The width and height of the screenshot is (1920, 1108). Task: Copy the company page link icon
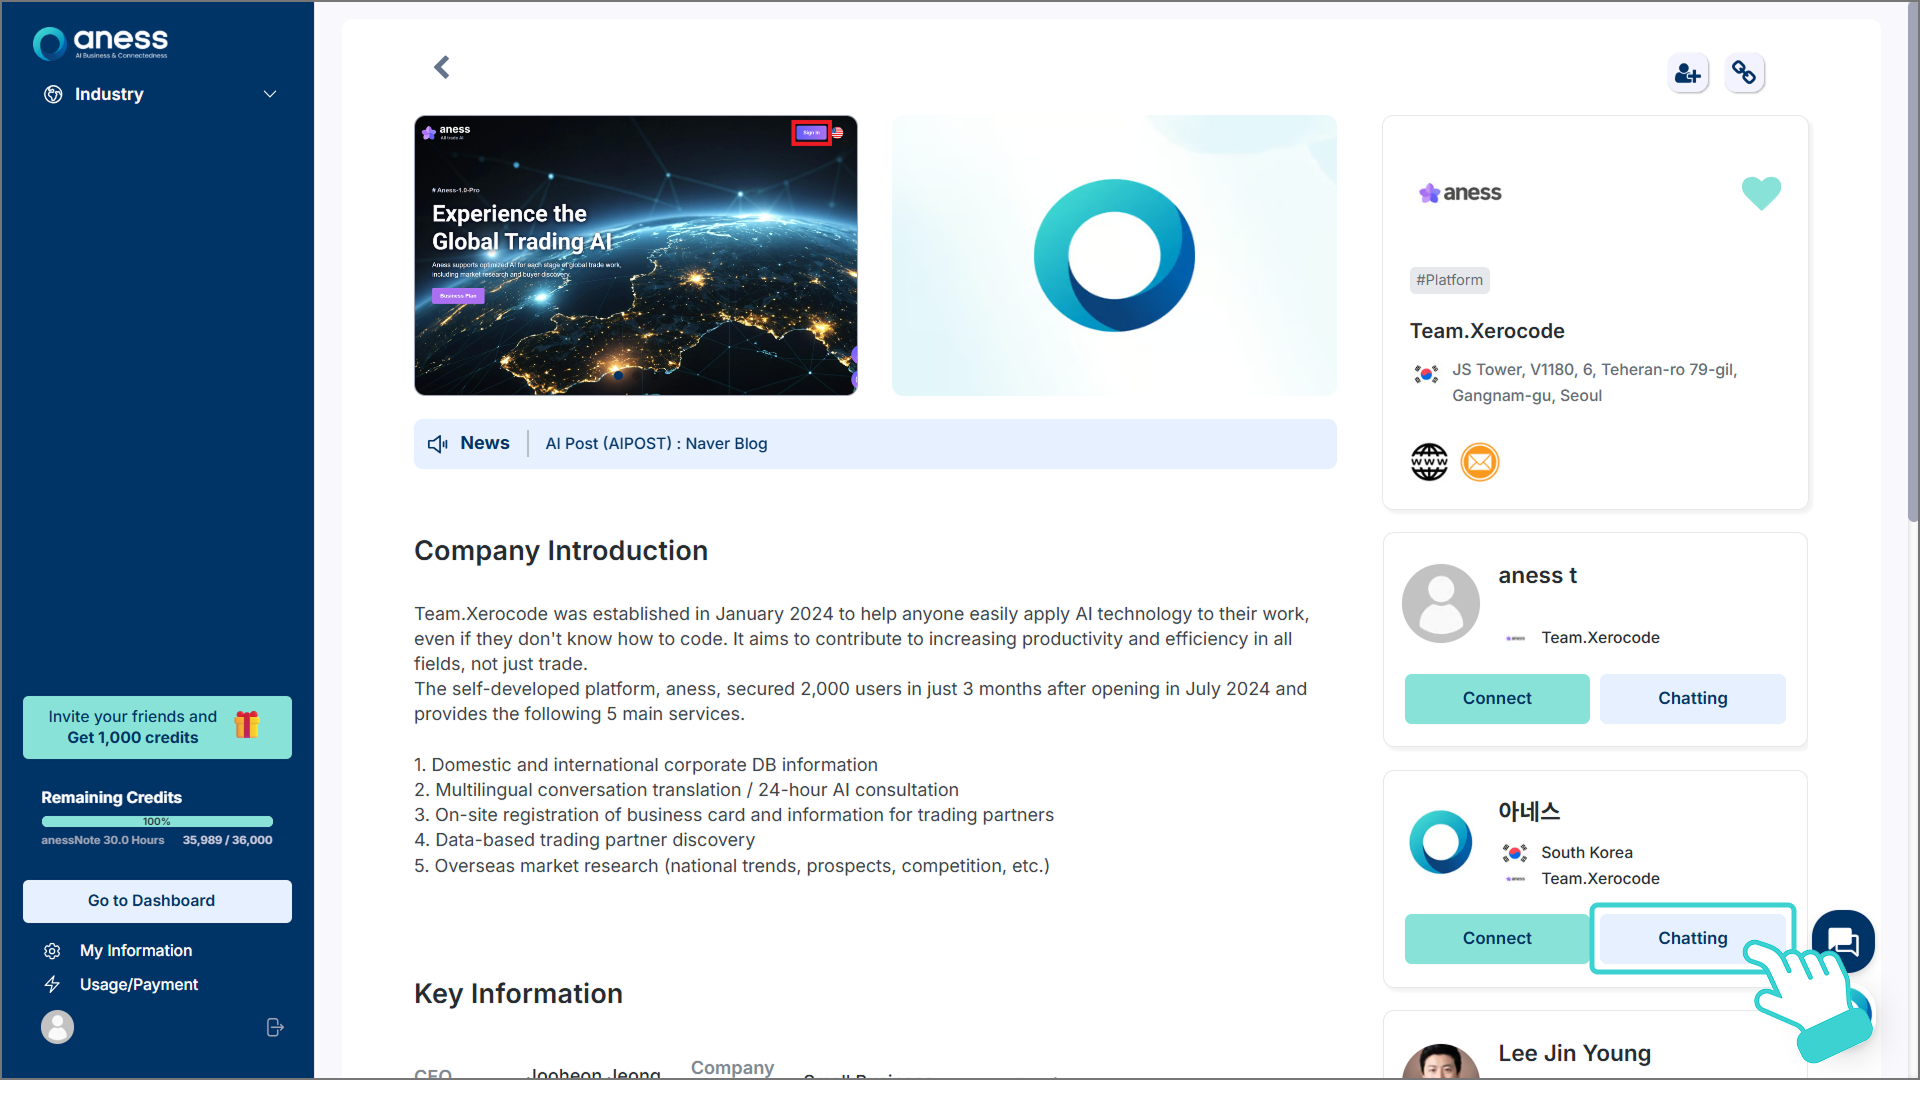click(1744, 73)
